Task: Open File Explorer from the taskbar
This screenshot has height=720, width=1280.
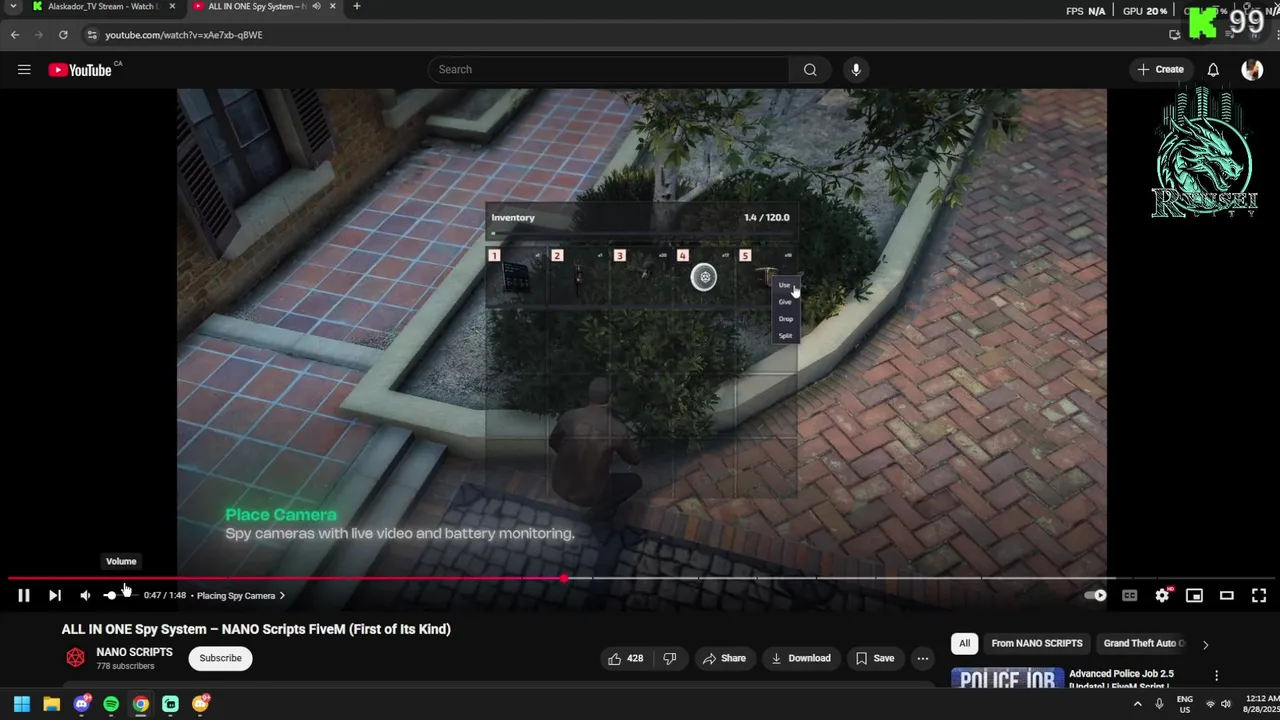Action: point(51,704)
